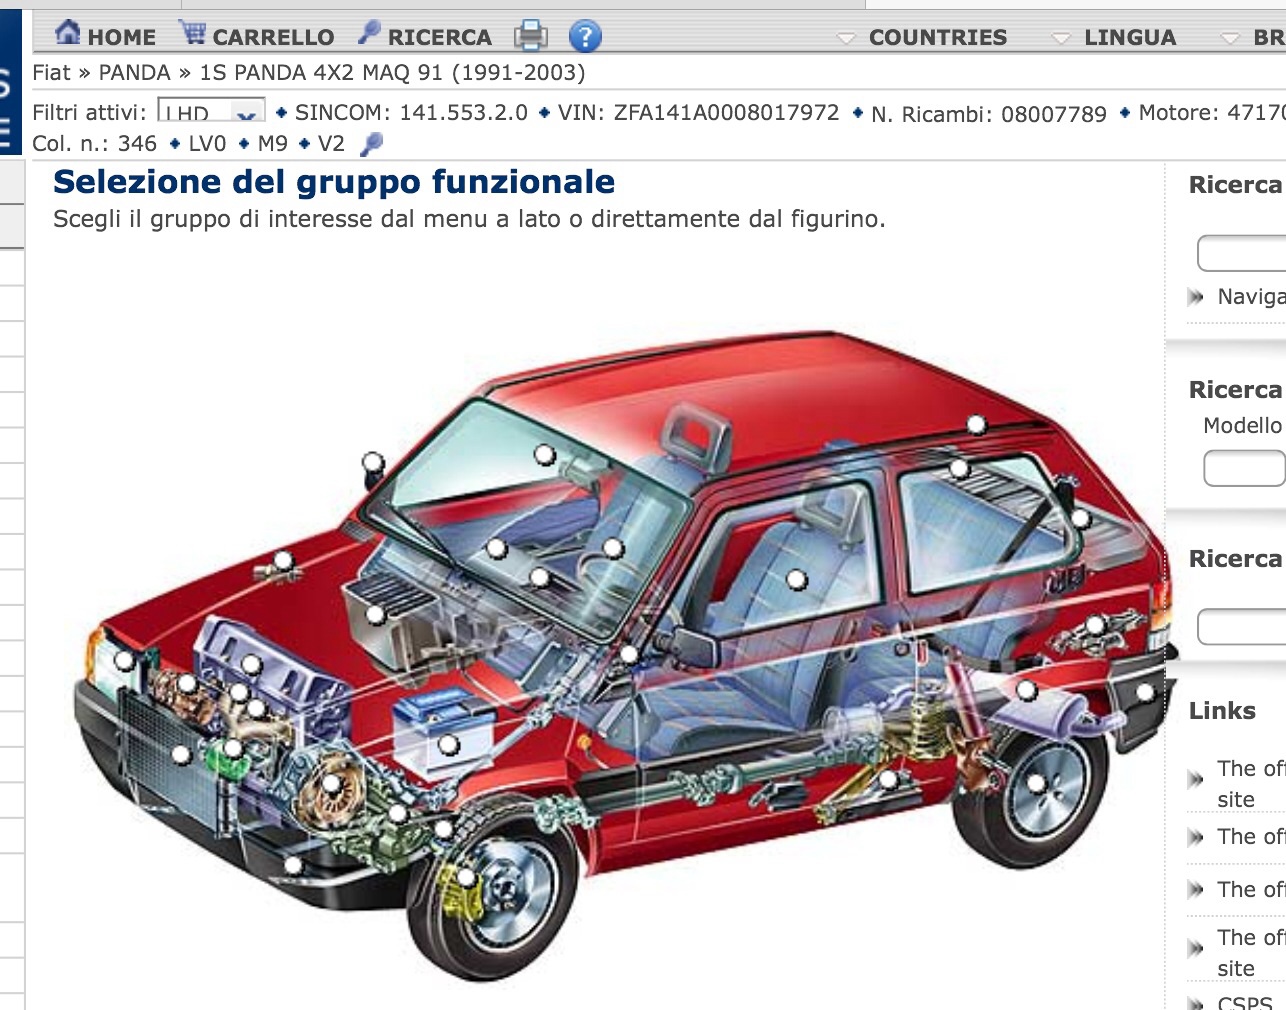
Task: Click the Col. n.: 346 filter text
Action: [x=94, y=143]
